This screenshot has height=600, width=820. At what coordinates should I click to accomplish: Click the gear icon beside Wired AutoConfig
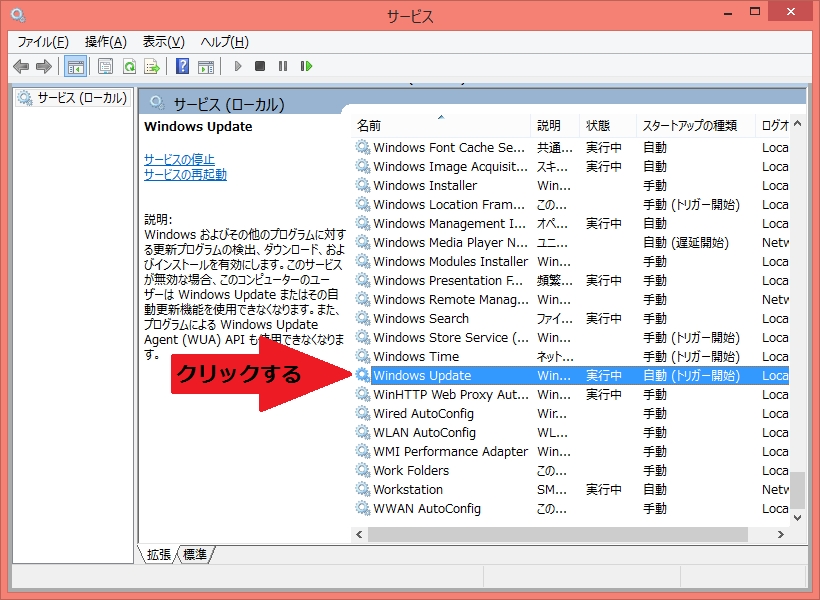coord(362,413)
